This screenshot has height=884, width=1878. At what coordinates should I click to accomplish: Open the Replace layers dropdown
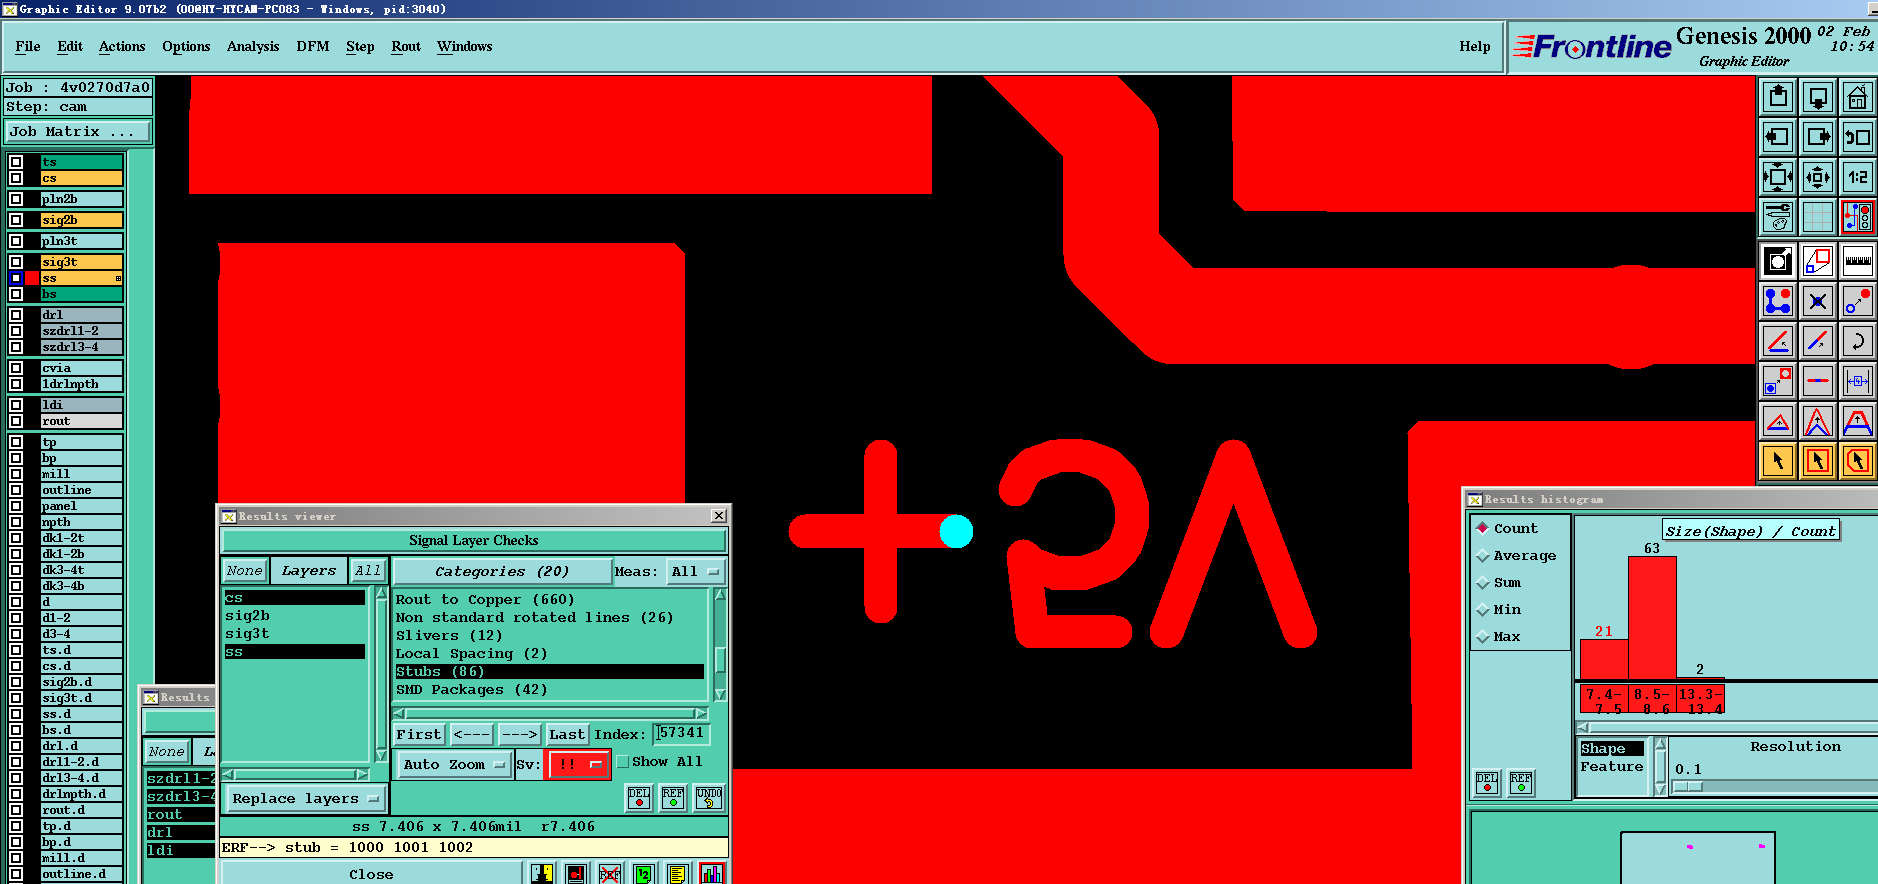[x=306, y=799]
